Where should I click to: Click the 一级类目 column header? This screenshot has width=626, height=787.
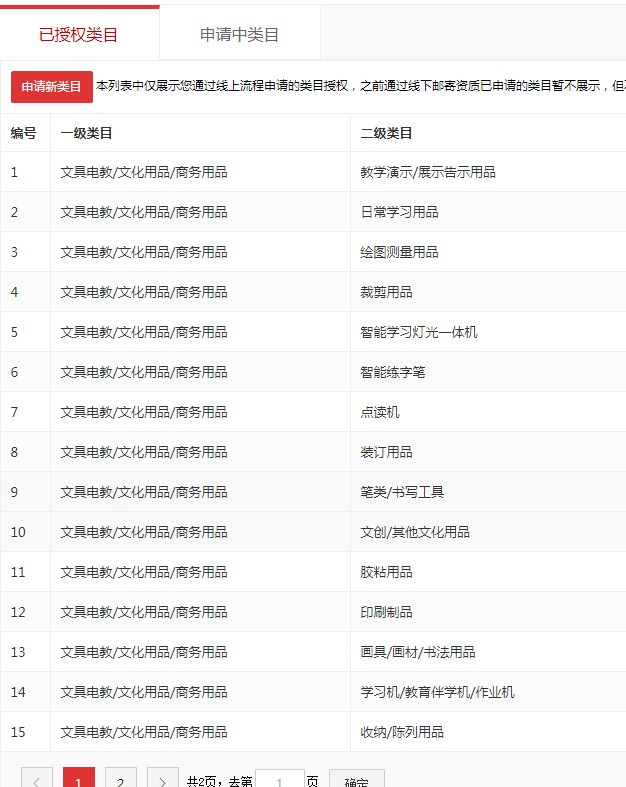200,133
